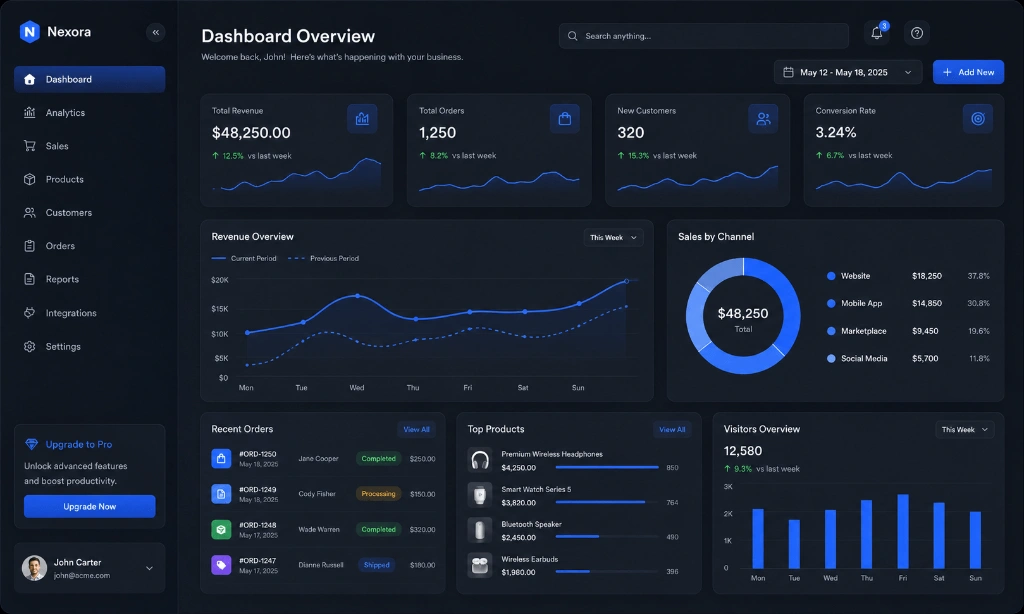The width and height of the screenshot is (1024, 614).
Task: Click the bag icon of order #ORD-1250
Action: [x=221, y=459]
